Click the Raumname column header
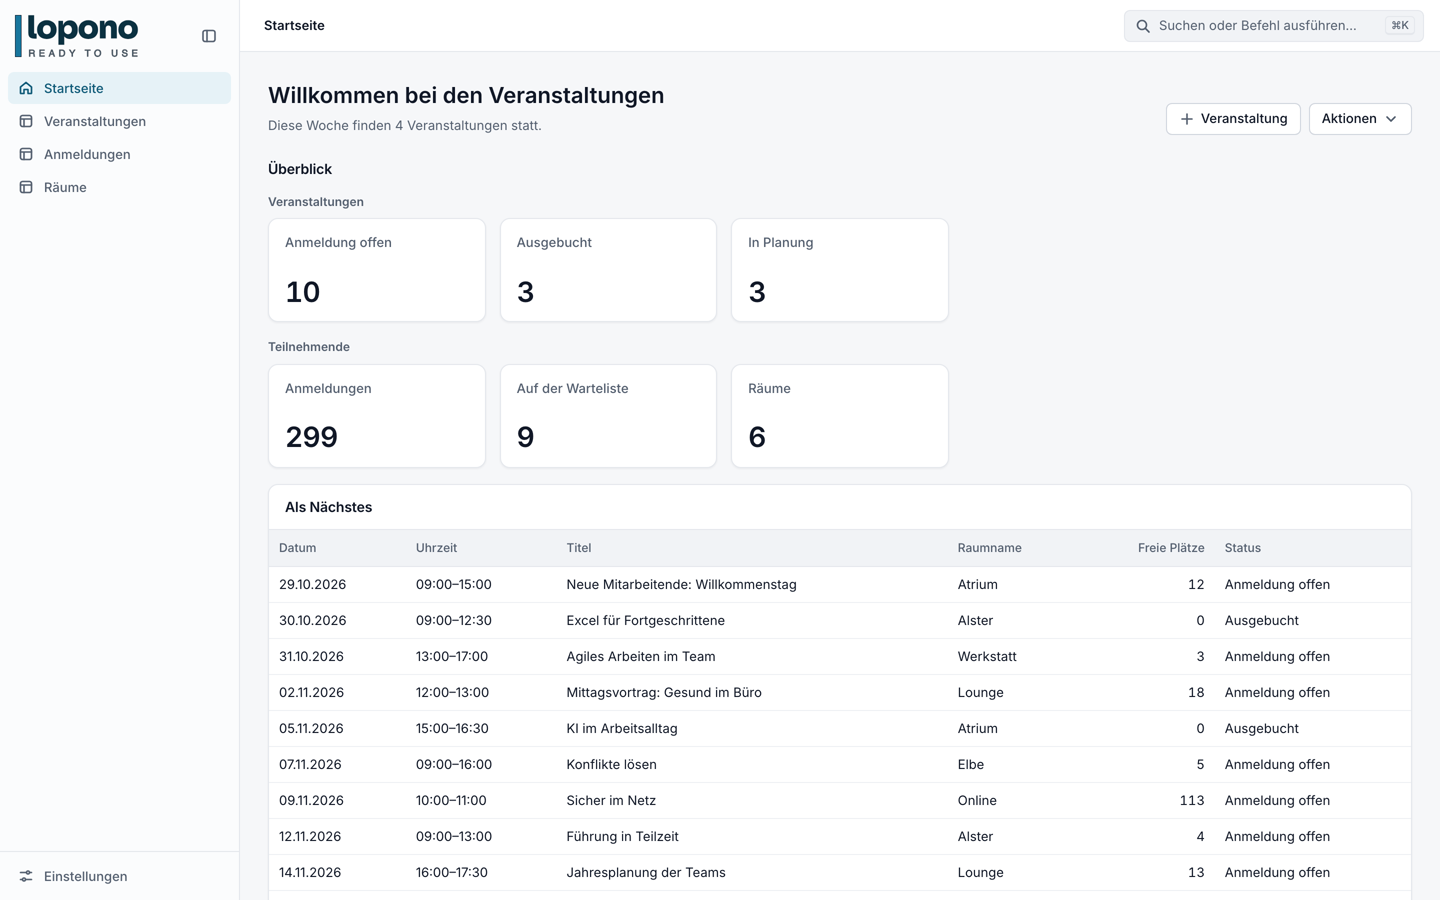This screenshot has width=1440, height=900. [989, 548]
